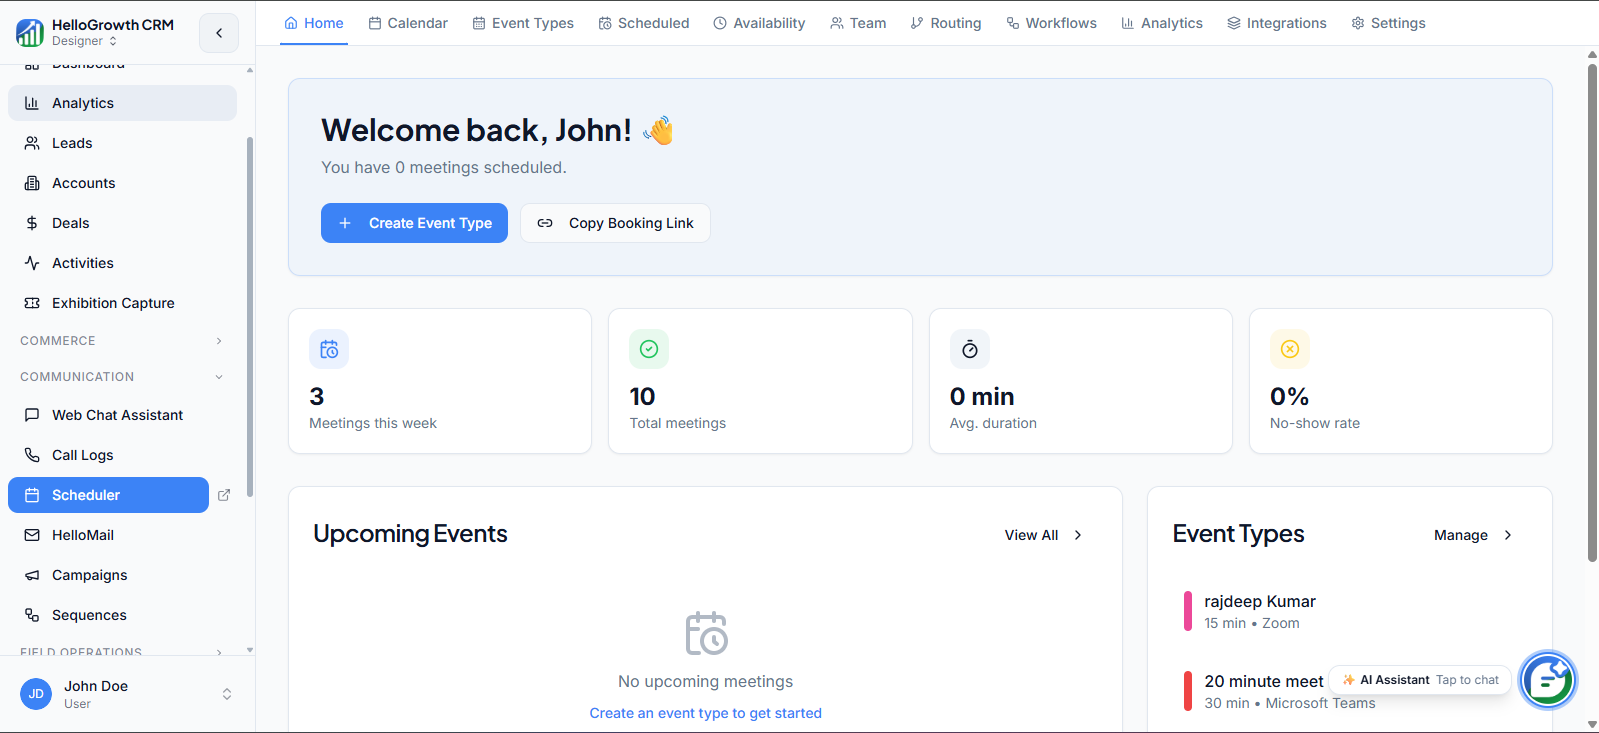Click the pink rajdeep Kumar color bar

[1188, 611]
